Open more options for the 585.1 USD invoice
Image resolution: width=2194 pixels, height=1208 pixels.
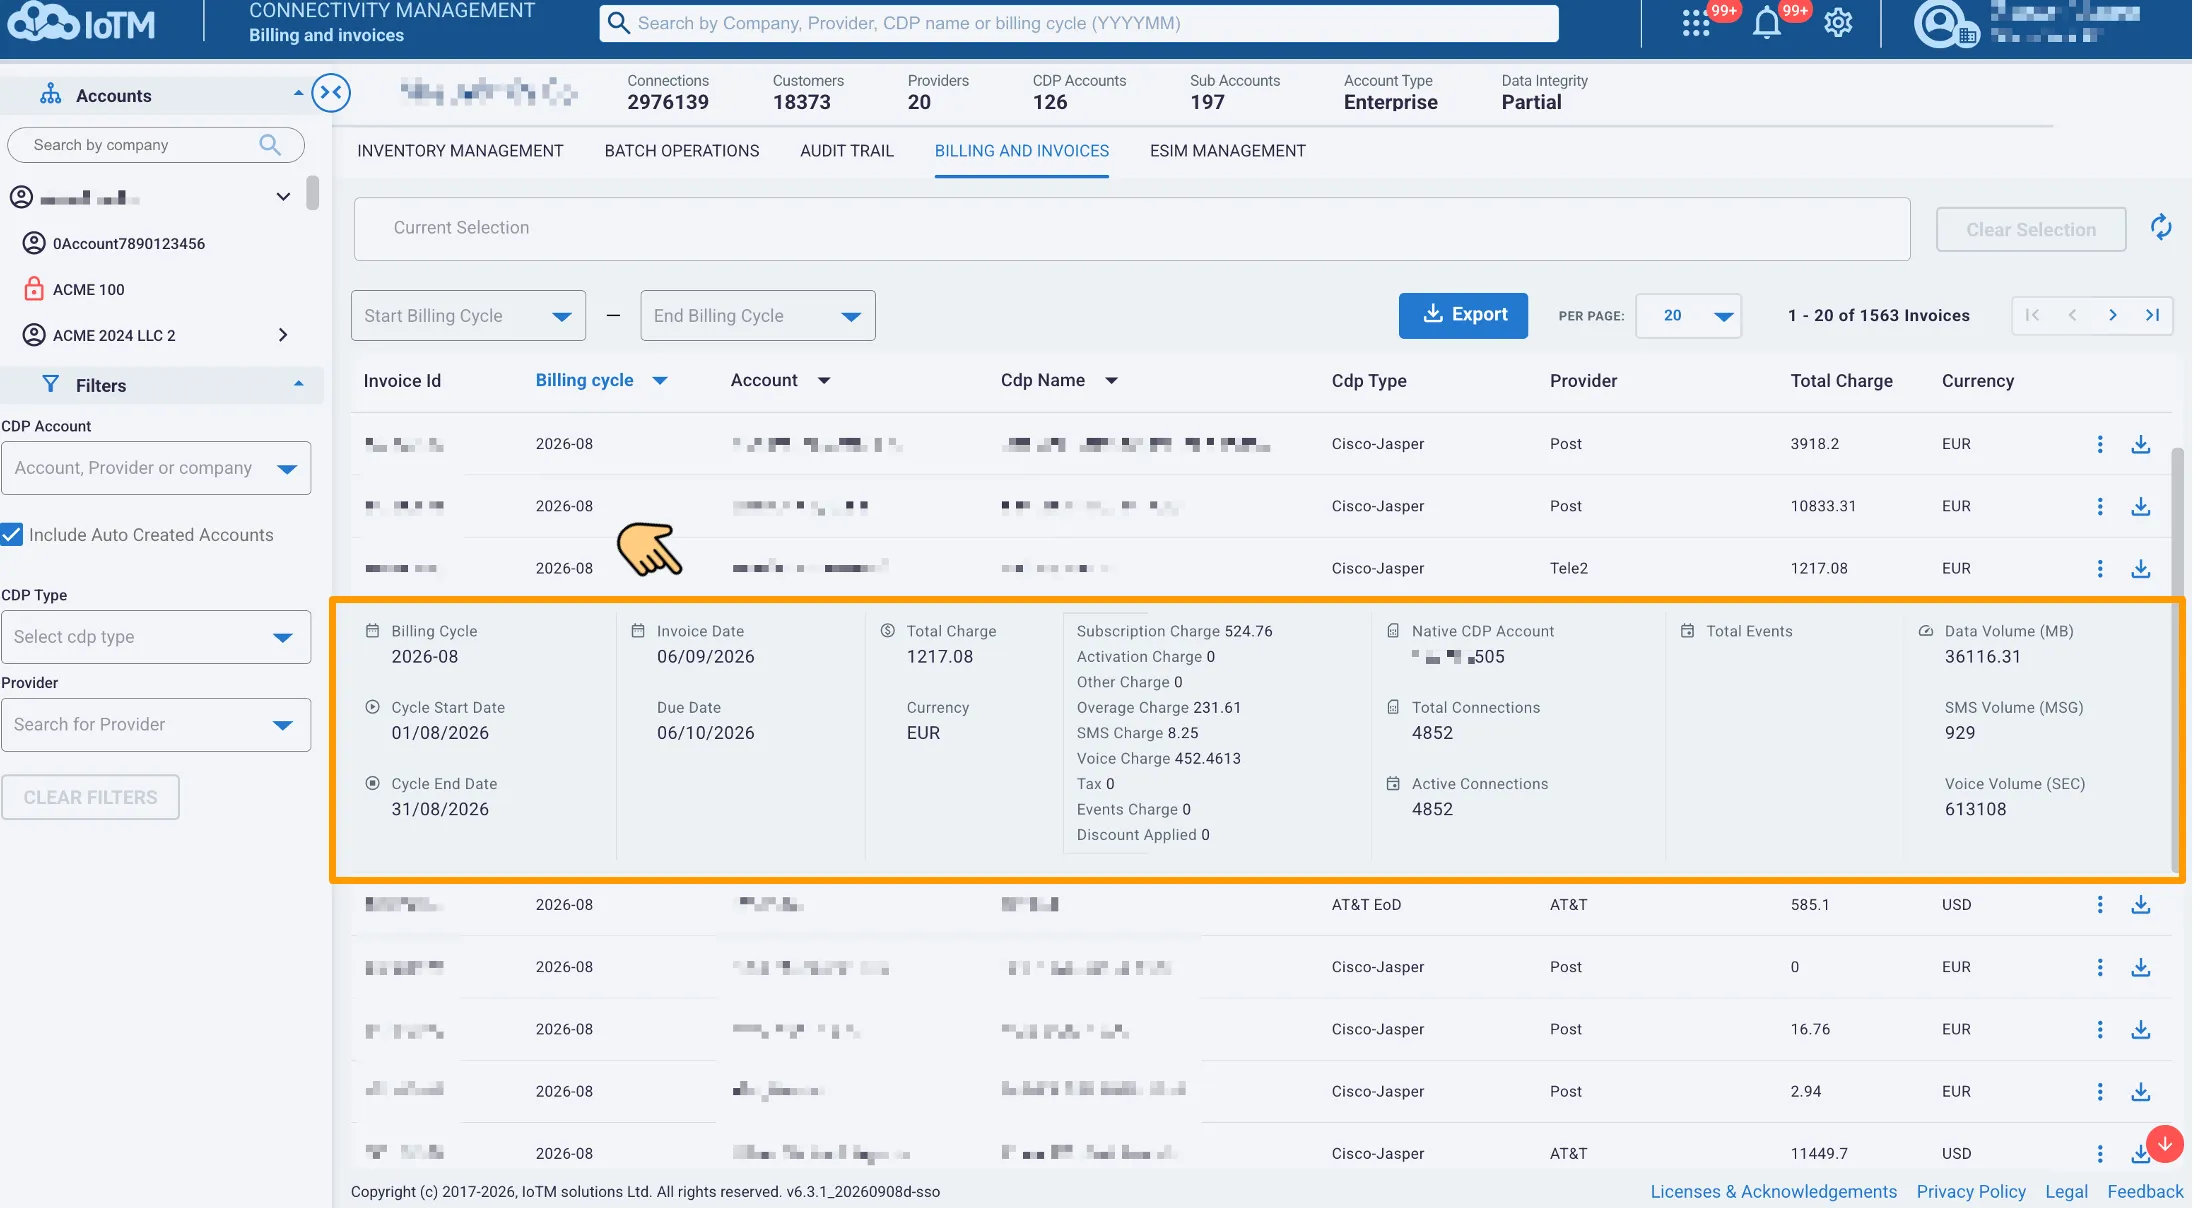(x=2100, y=905)
